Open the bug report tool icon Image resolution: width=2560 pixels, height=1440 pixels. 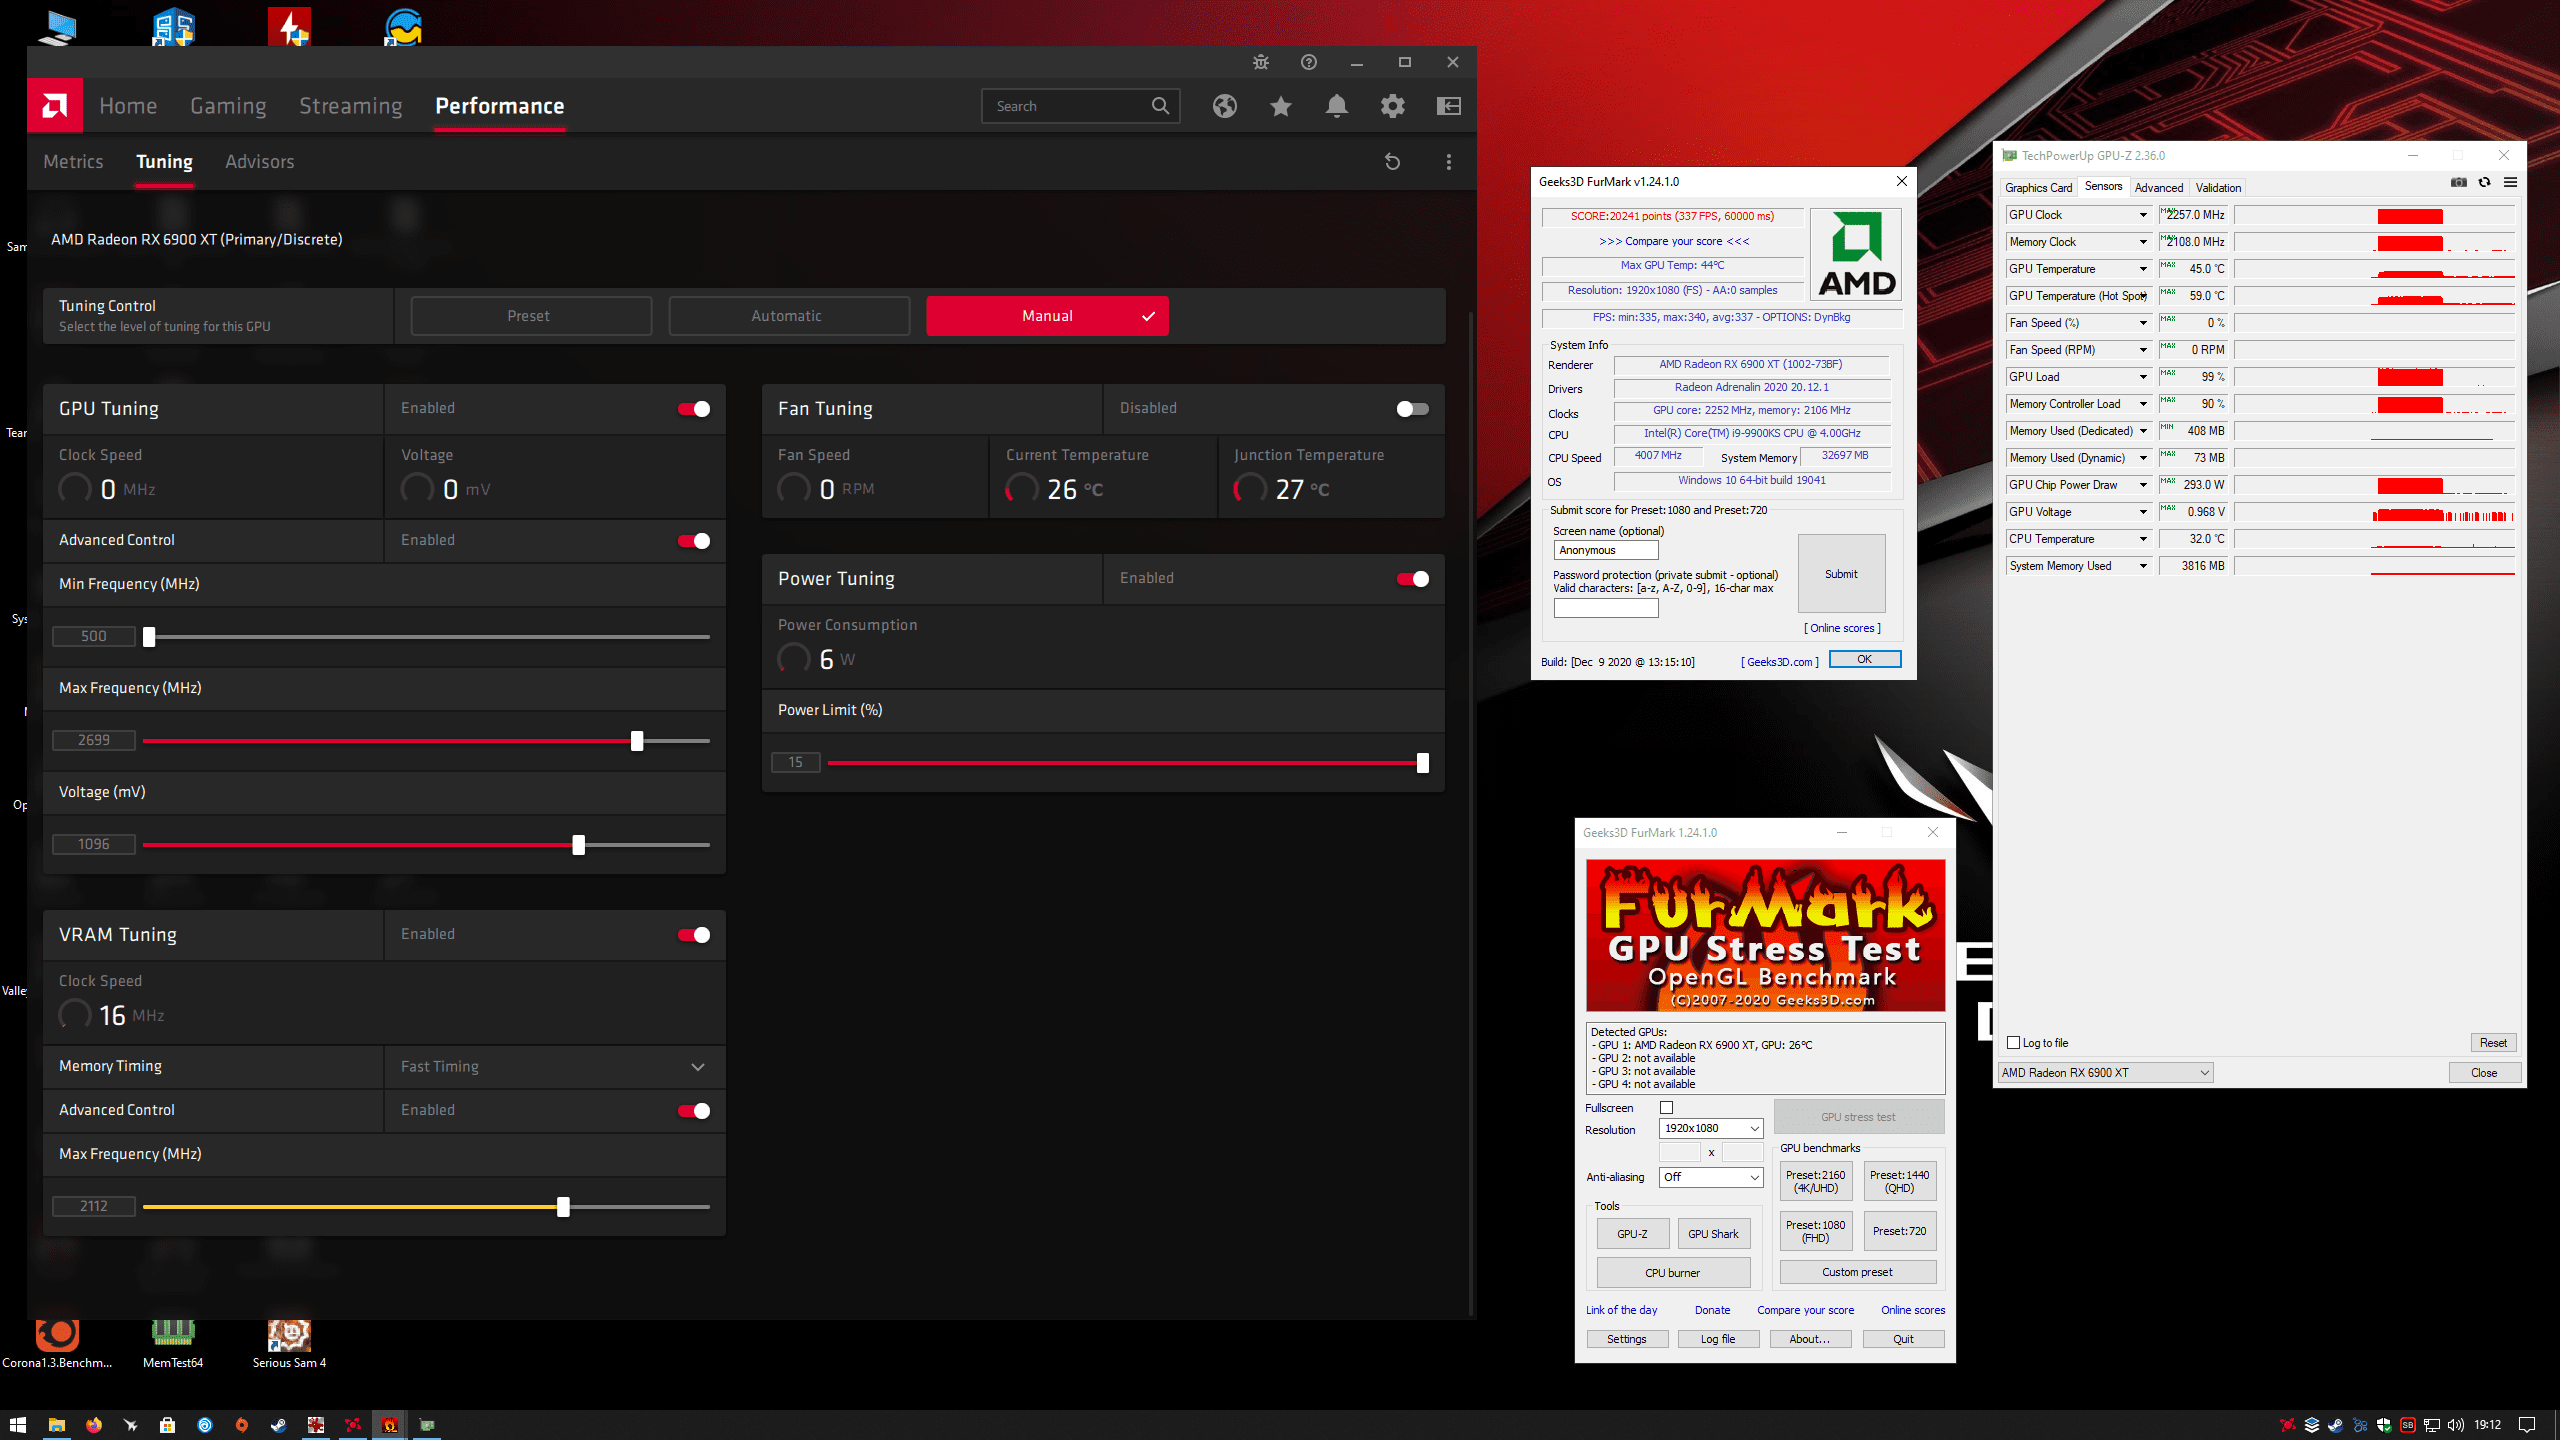[1261, 62]
